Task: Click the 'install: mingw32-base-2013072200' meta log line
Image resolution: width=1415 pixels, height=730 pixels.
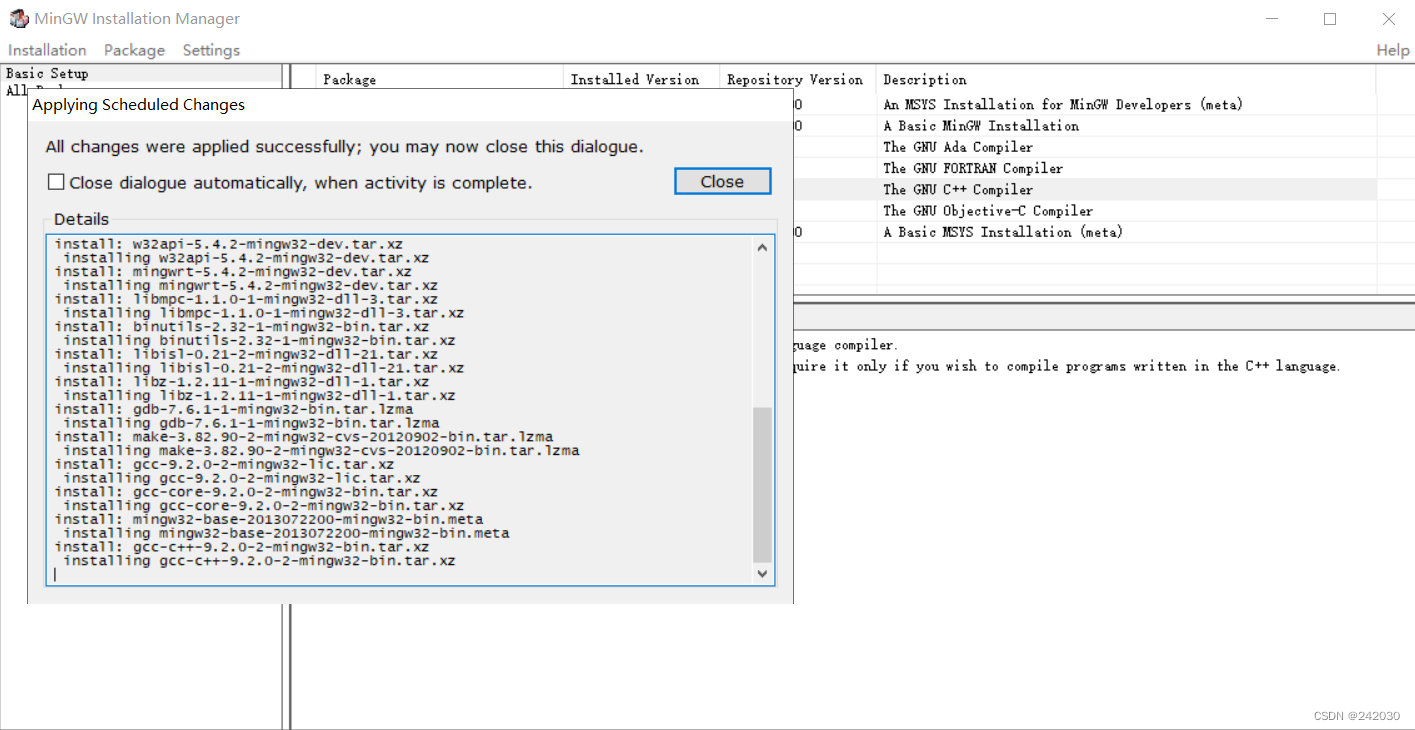Action: tap(268, 520)
